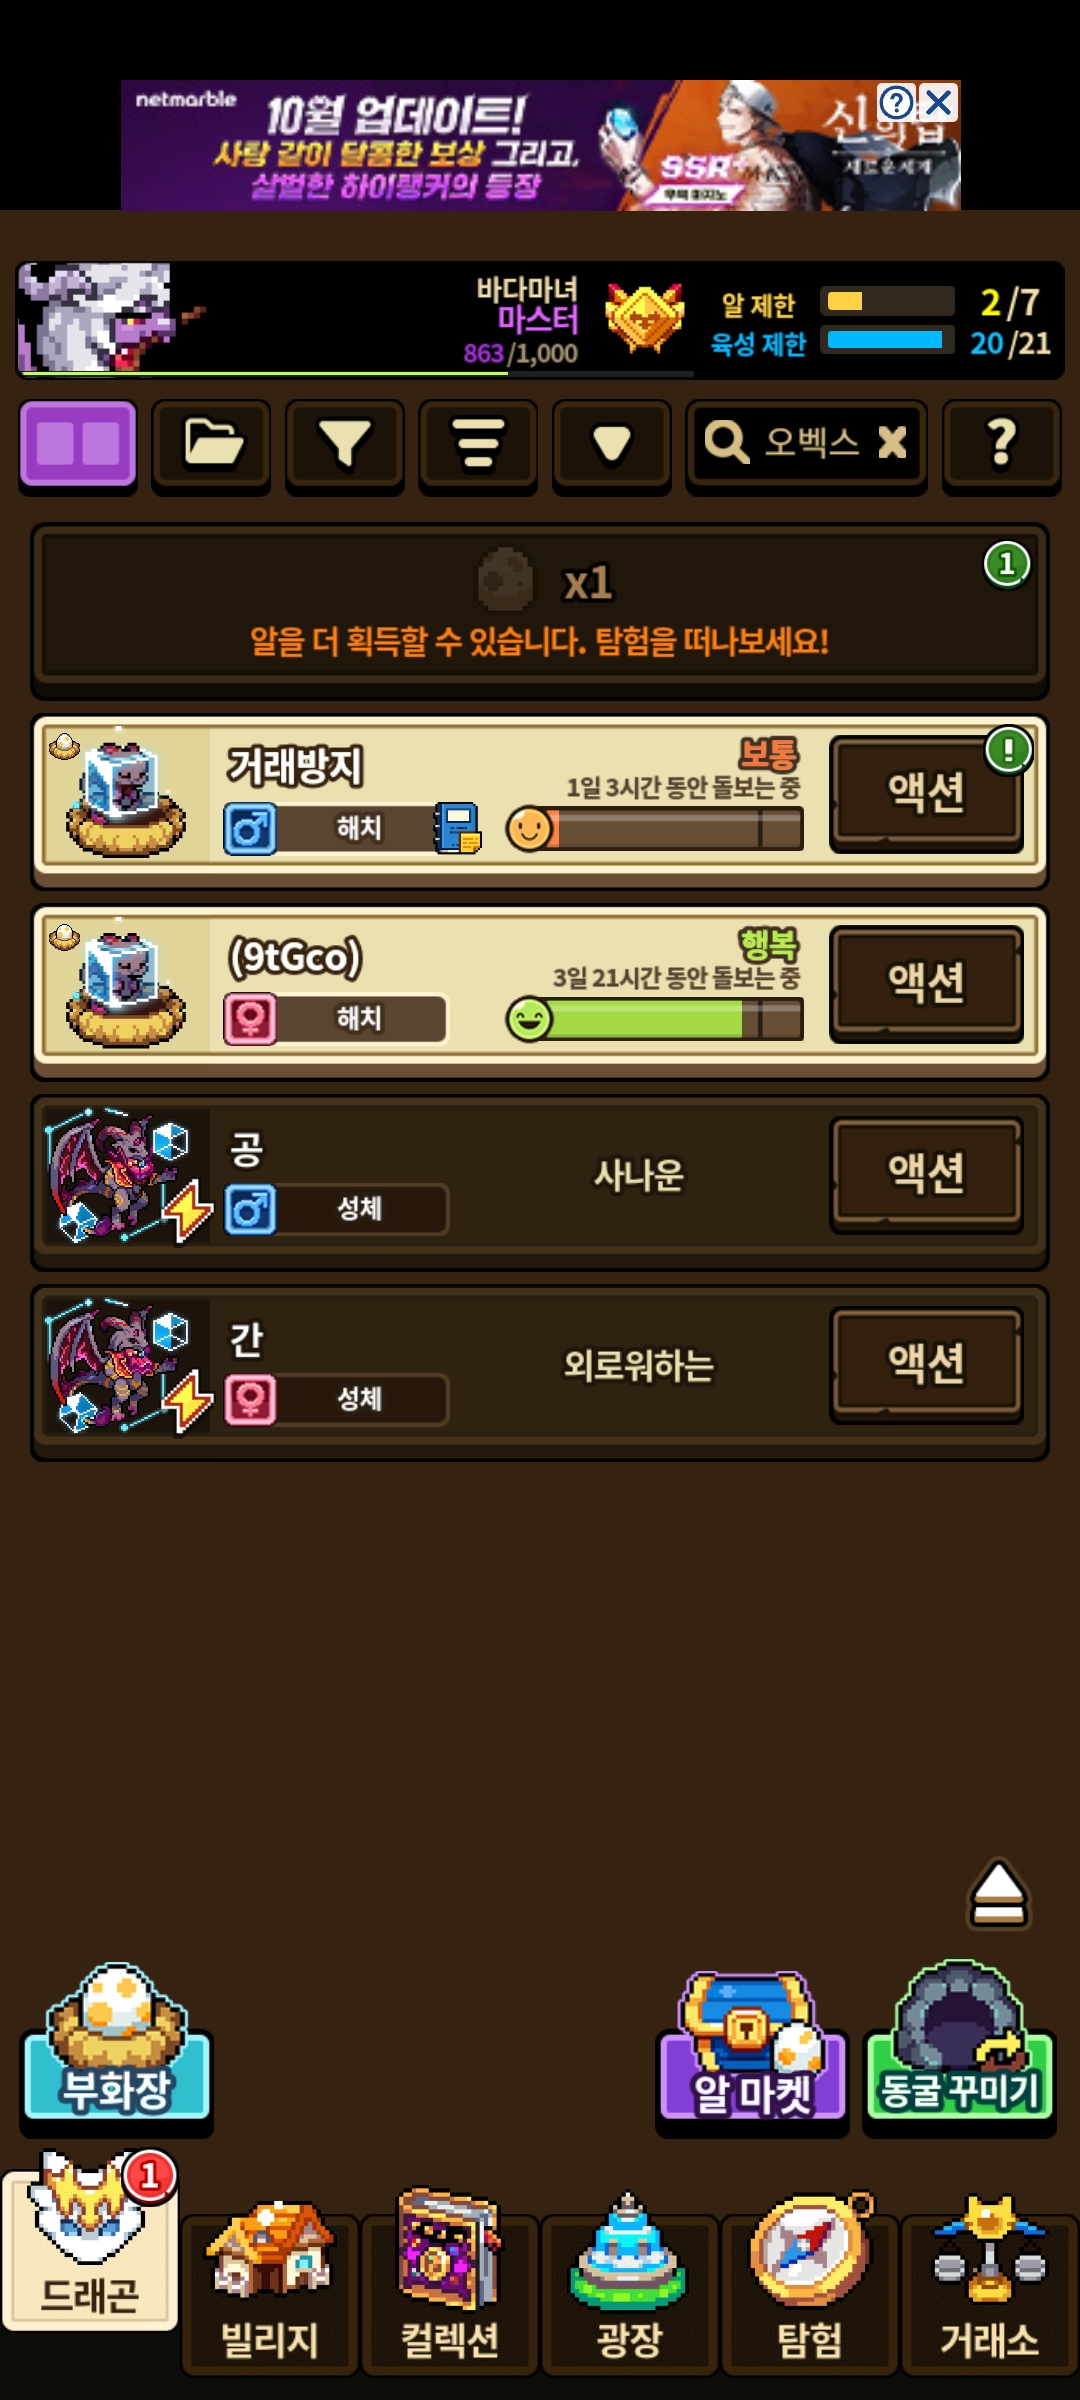Open the folder icon in toolbar
Viewport: 1080px width, 2400px height.
pos(211,445)
